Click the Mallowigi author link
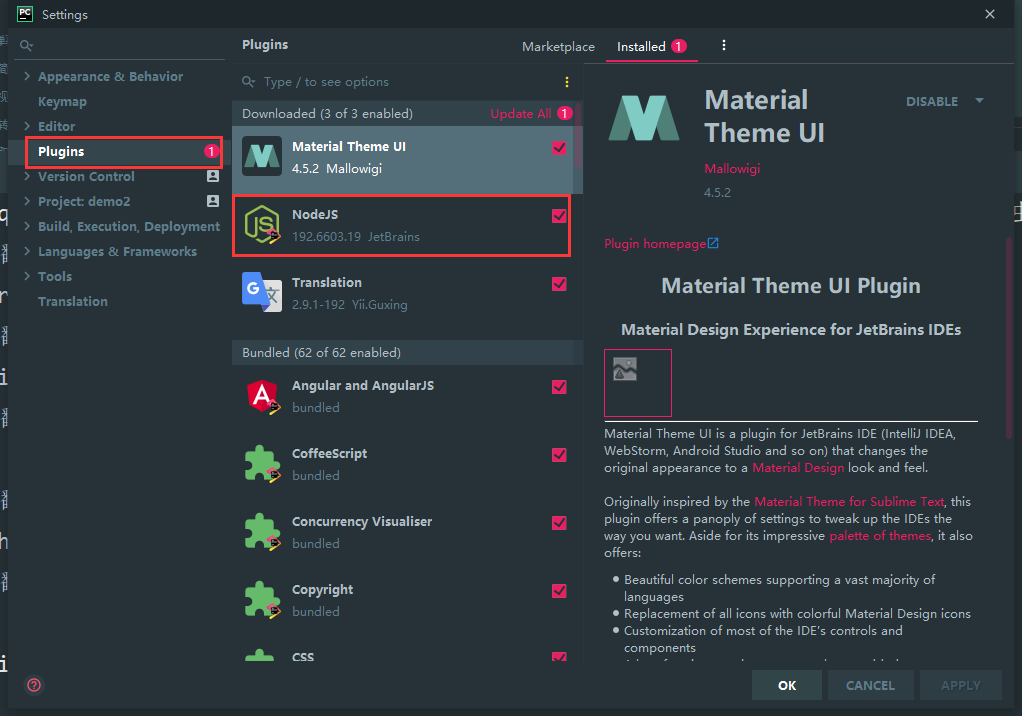This screenshot has height=716, width=1022. pos(732,169)
